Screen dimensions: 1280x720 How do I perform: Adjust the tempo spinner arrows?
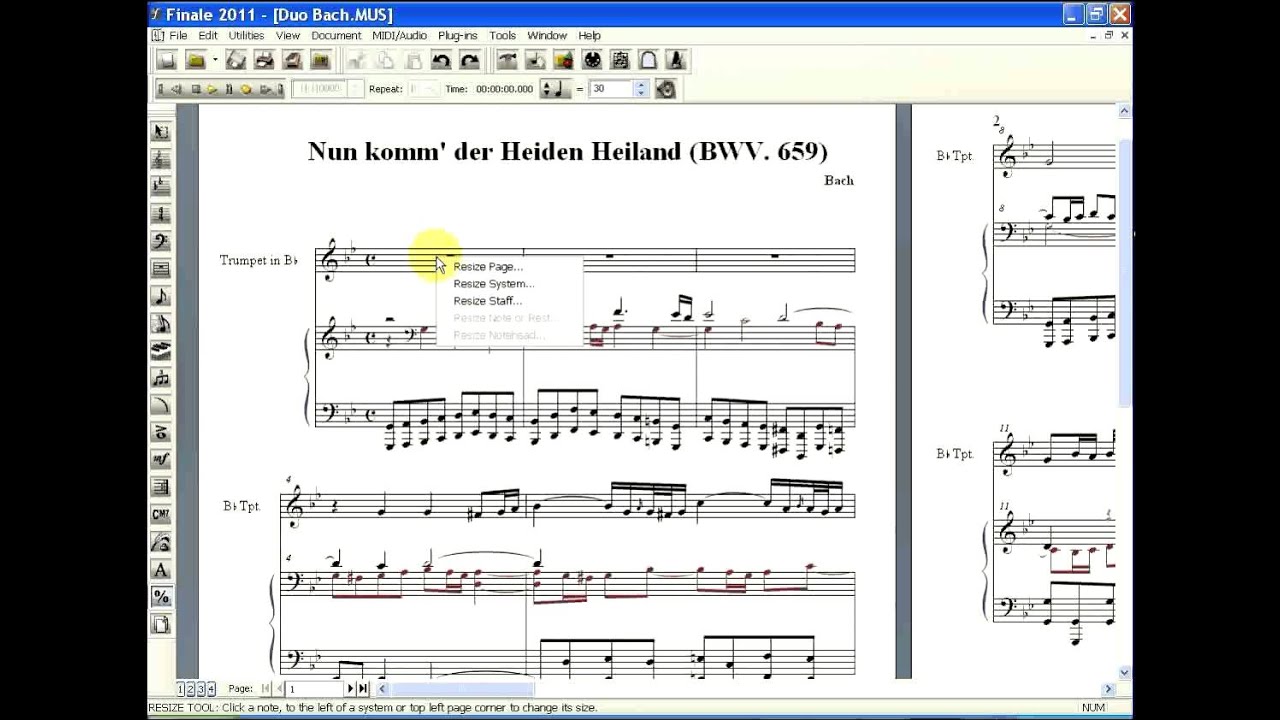[x=641, y=89]
